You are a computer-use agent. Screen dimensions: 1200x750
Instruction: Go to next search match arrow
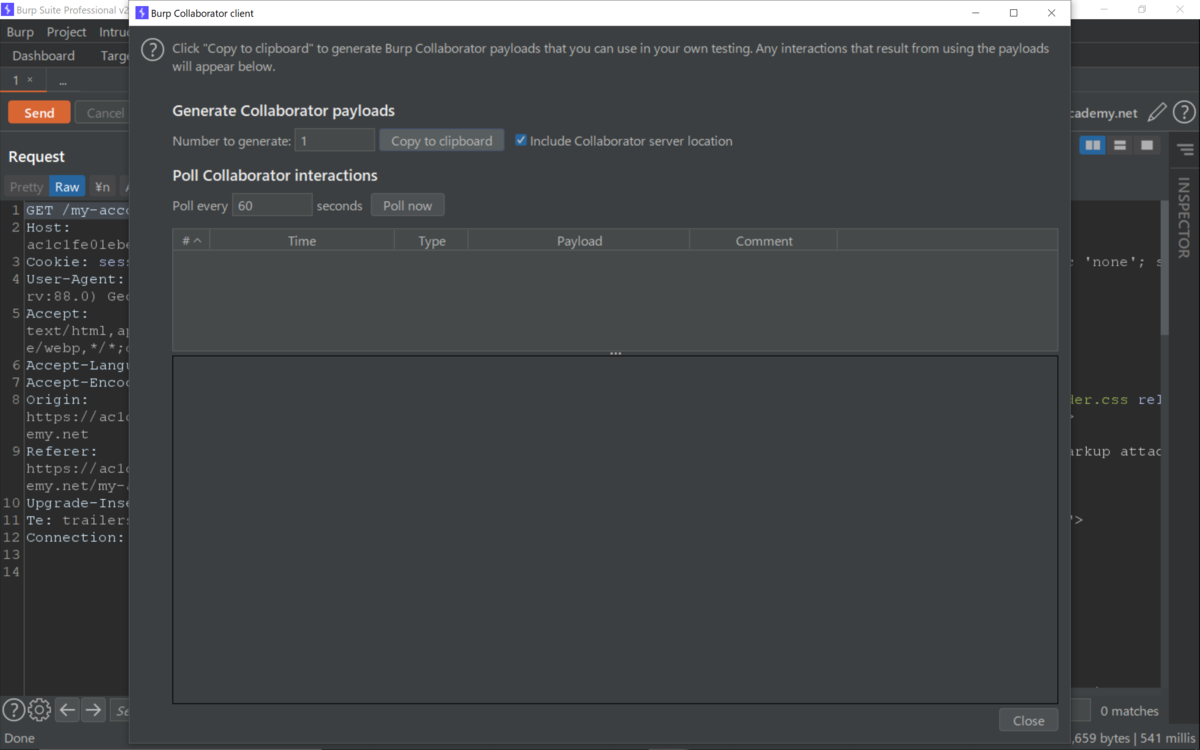click(x=93, y=710)
